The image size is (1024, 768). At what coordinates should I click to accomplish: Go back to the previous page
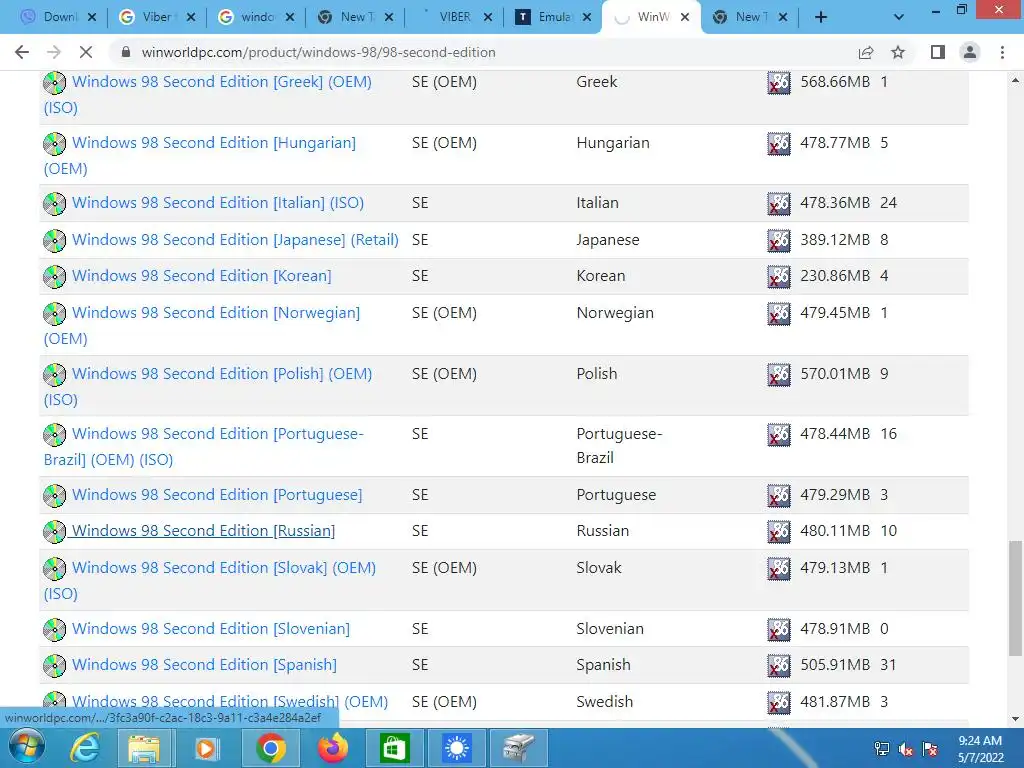[x=22, y=52]
